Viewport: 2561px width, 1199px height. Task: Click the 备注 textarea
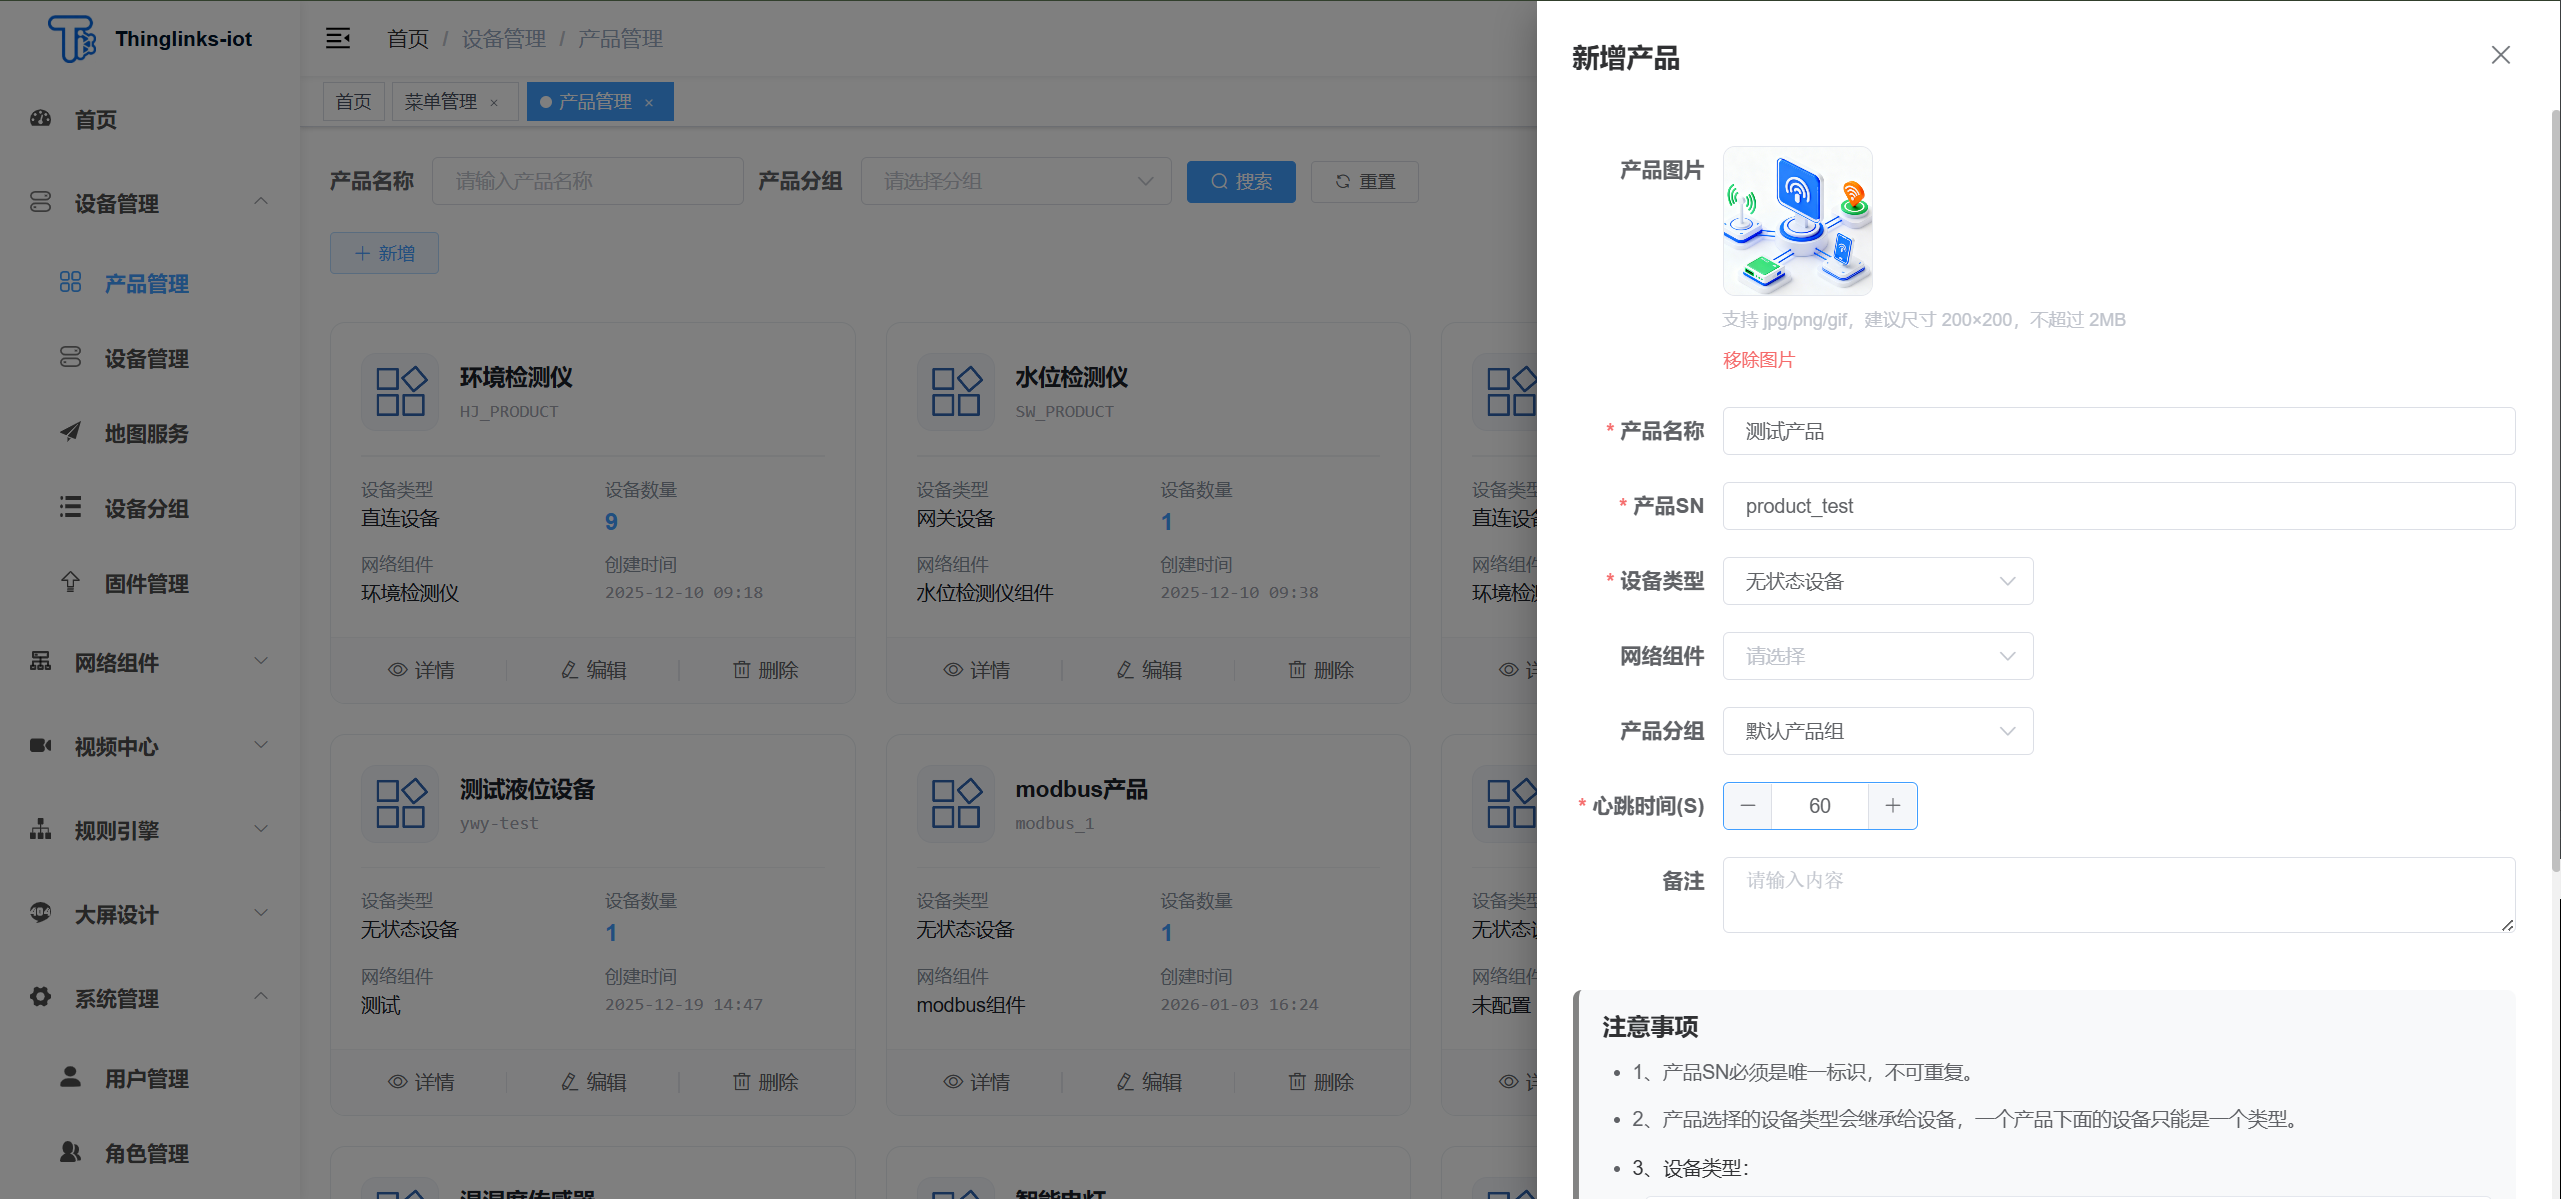pos(2117,895)
